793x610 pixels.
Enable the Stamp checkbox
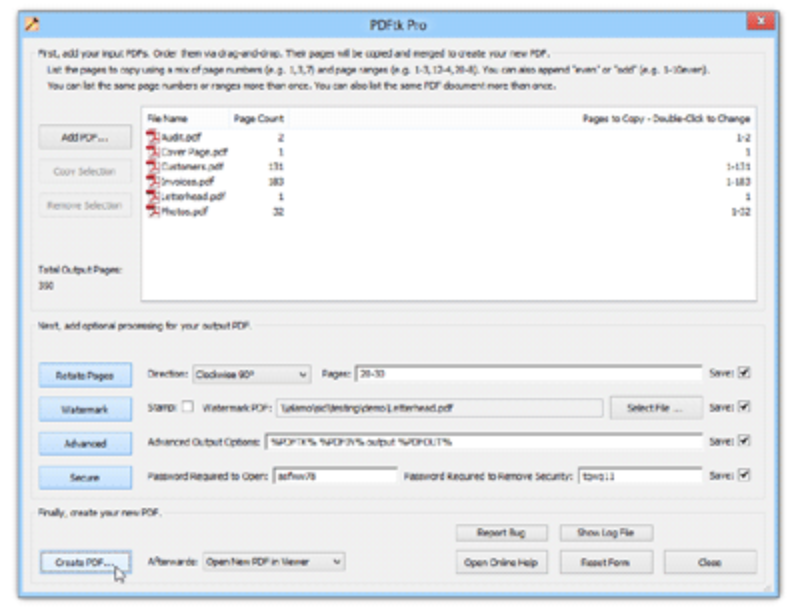click(188, 407)
